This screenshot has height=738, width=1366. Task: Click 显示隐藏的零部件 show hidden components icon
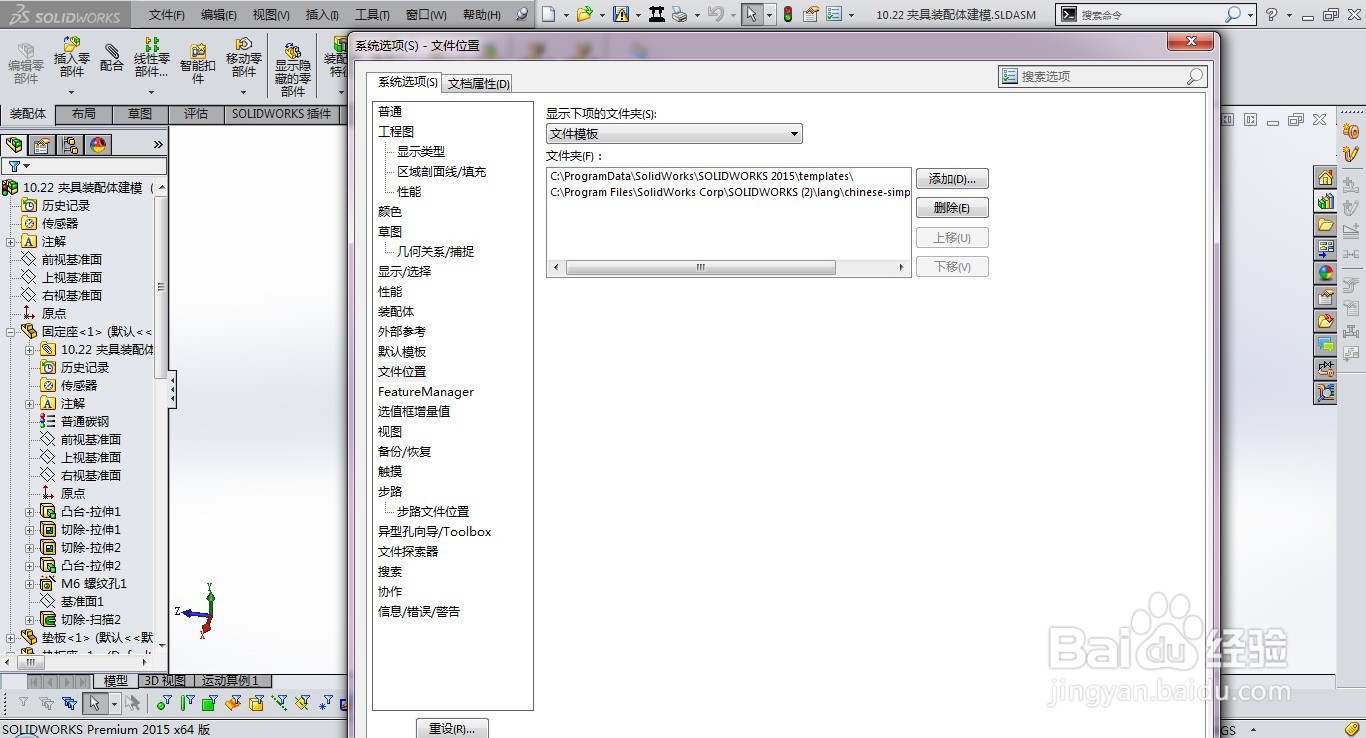pyautogui.click(x=293, y=50)
